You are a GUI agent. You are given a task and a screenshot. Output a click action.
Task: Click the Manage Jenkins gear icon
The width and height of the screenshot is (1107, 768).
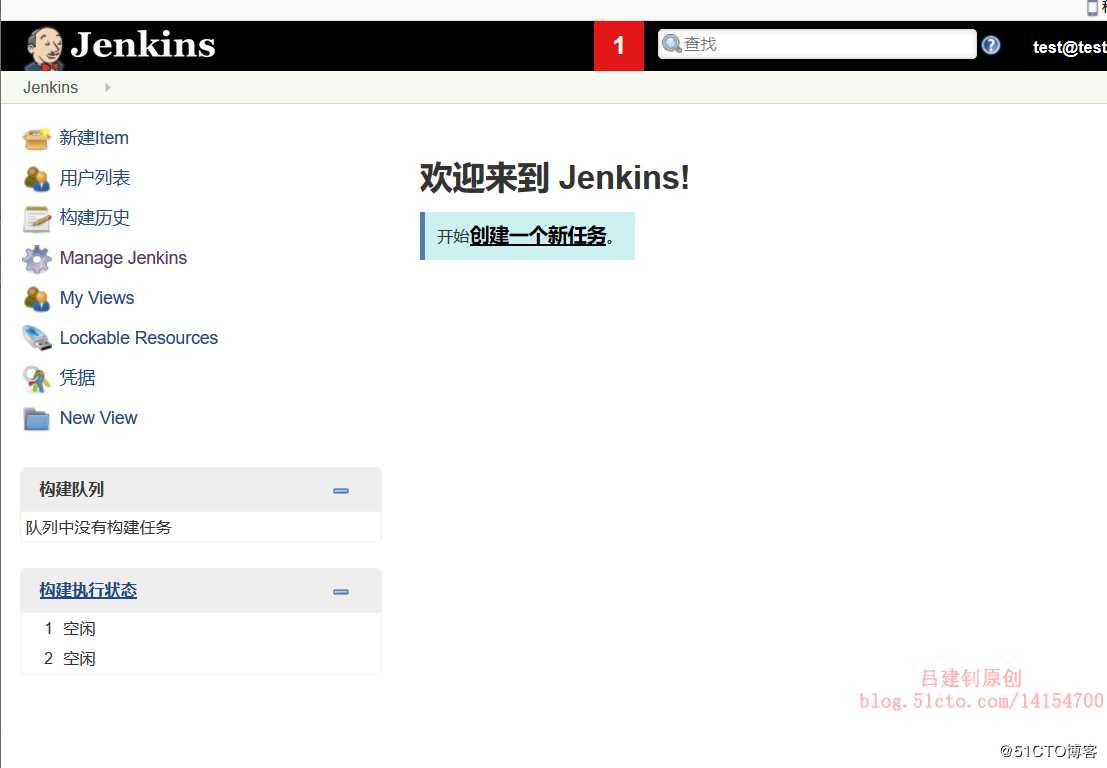(x=37, y=259)
